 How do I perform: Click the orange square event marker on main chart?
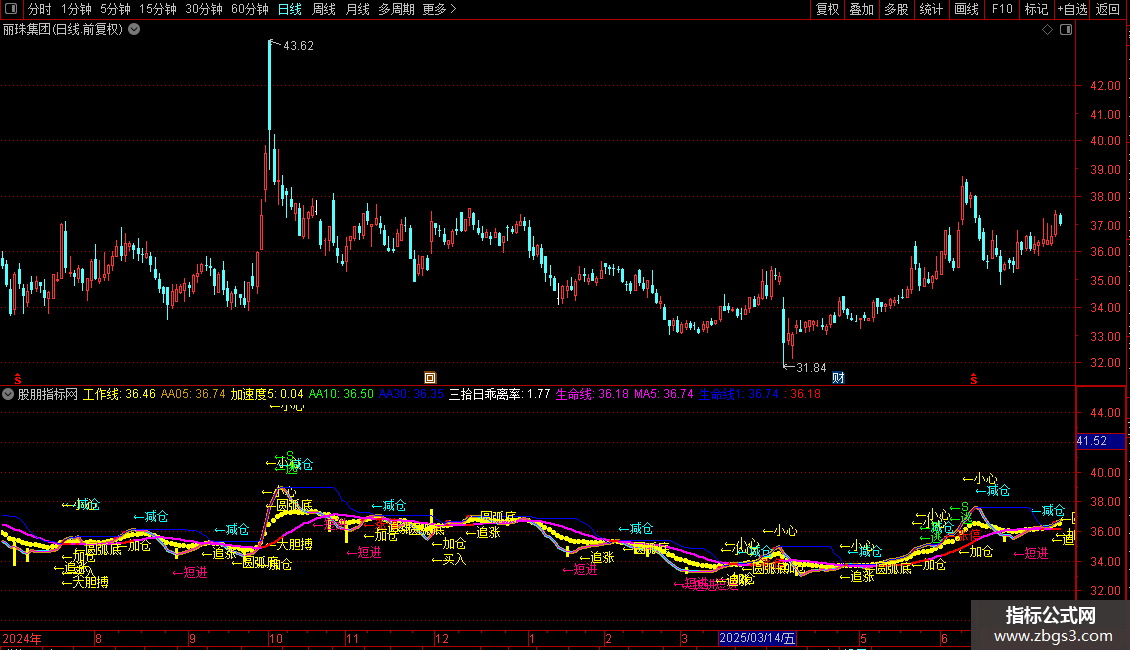click(x=430, y=378)
